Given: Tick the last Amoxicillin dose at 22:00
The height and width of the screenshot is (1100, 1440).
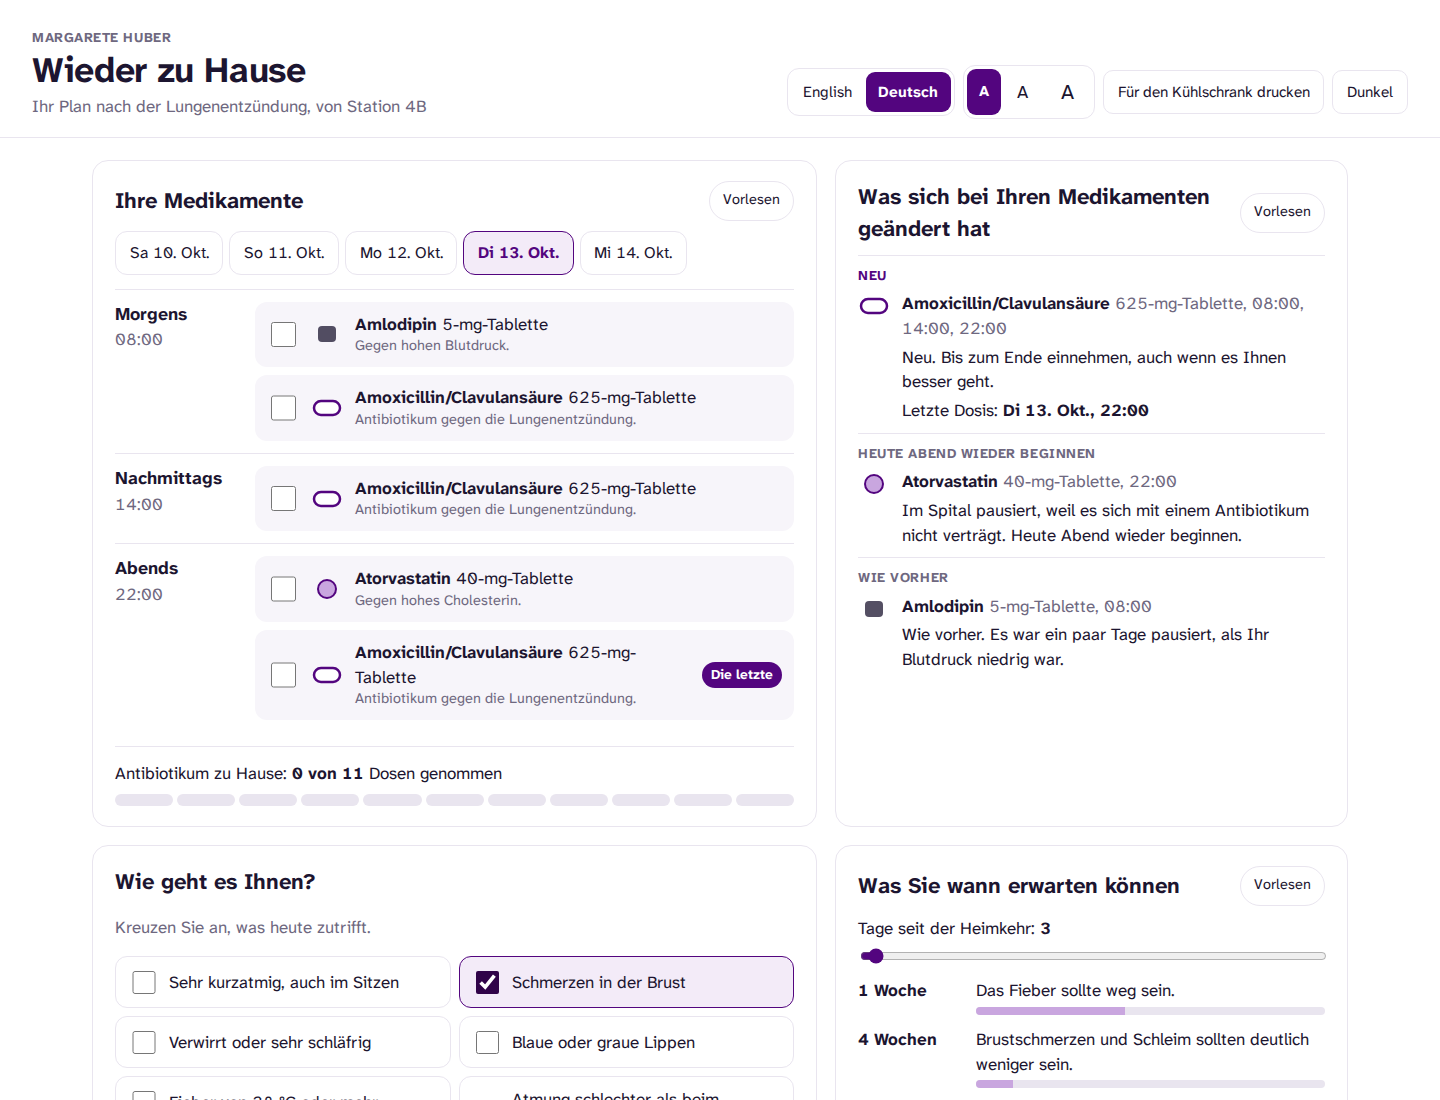Looking at the screenshot, I should pyautogui.click(x=284, y=675).
